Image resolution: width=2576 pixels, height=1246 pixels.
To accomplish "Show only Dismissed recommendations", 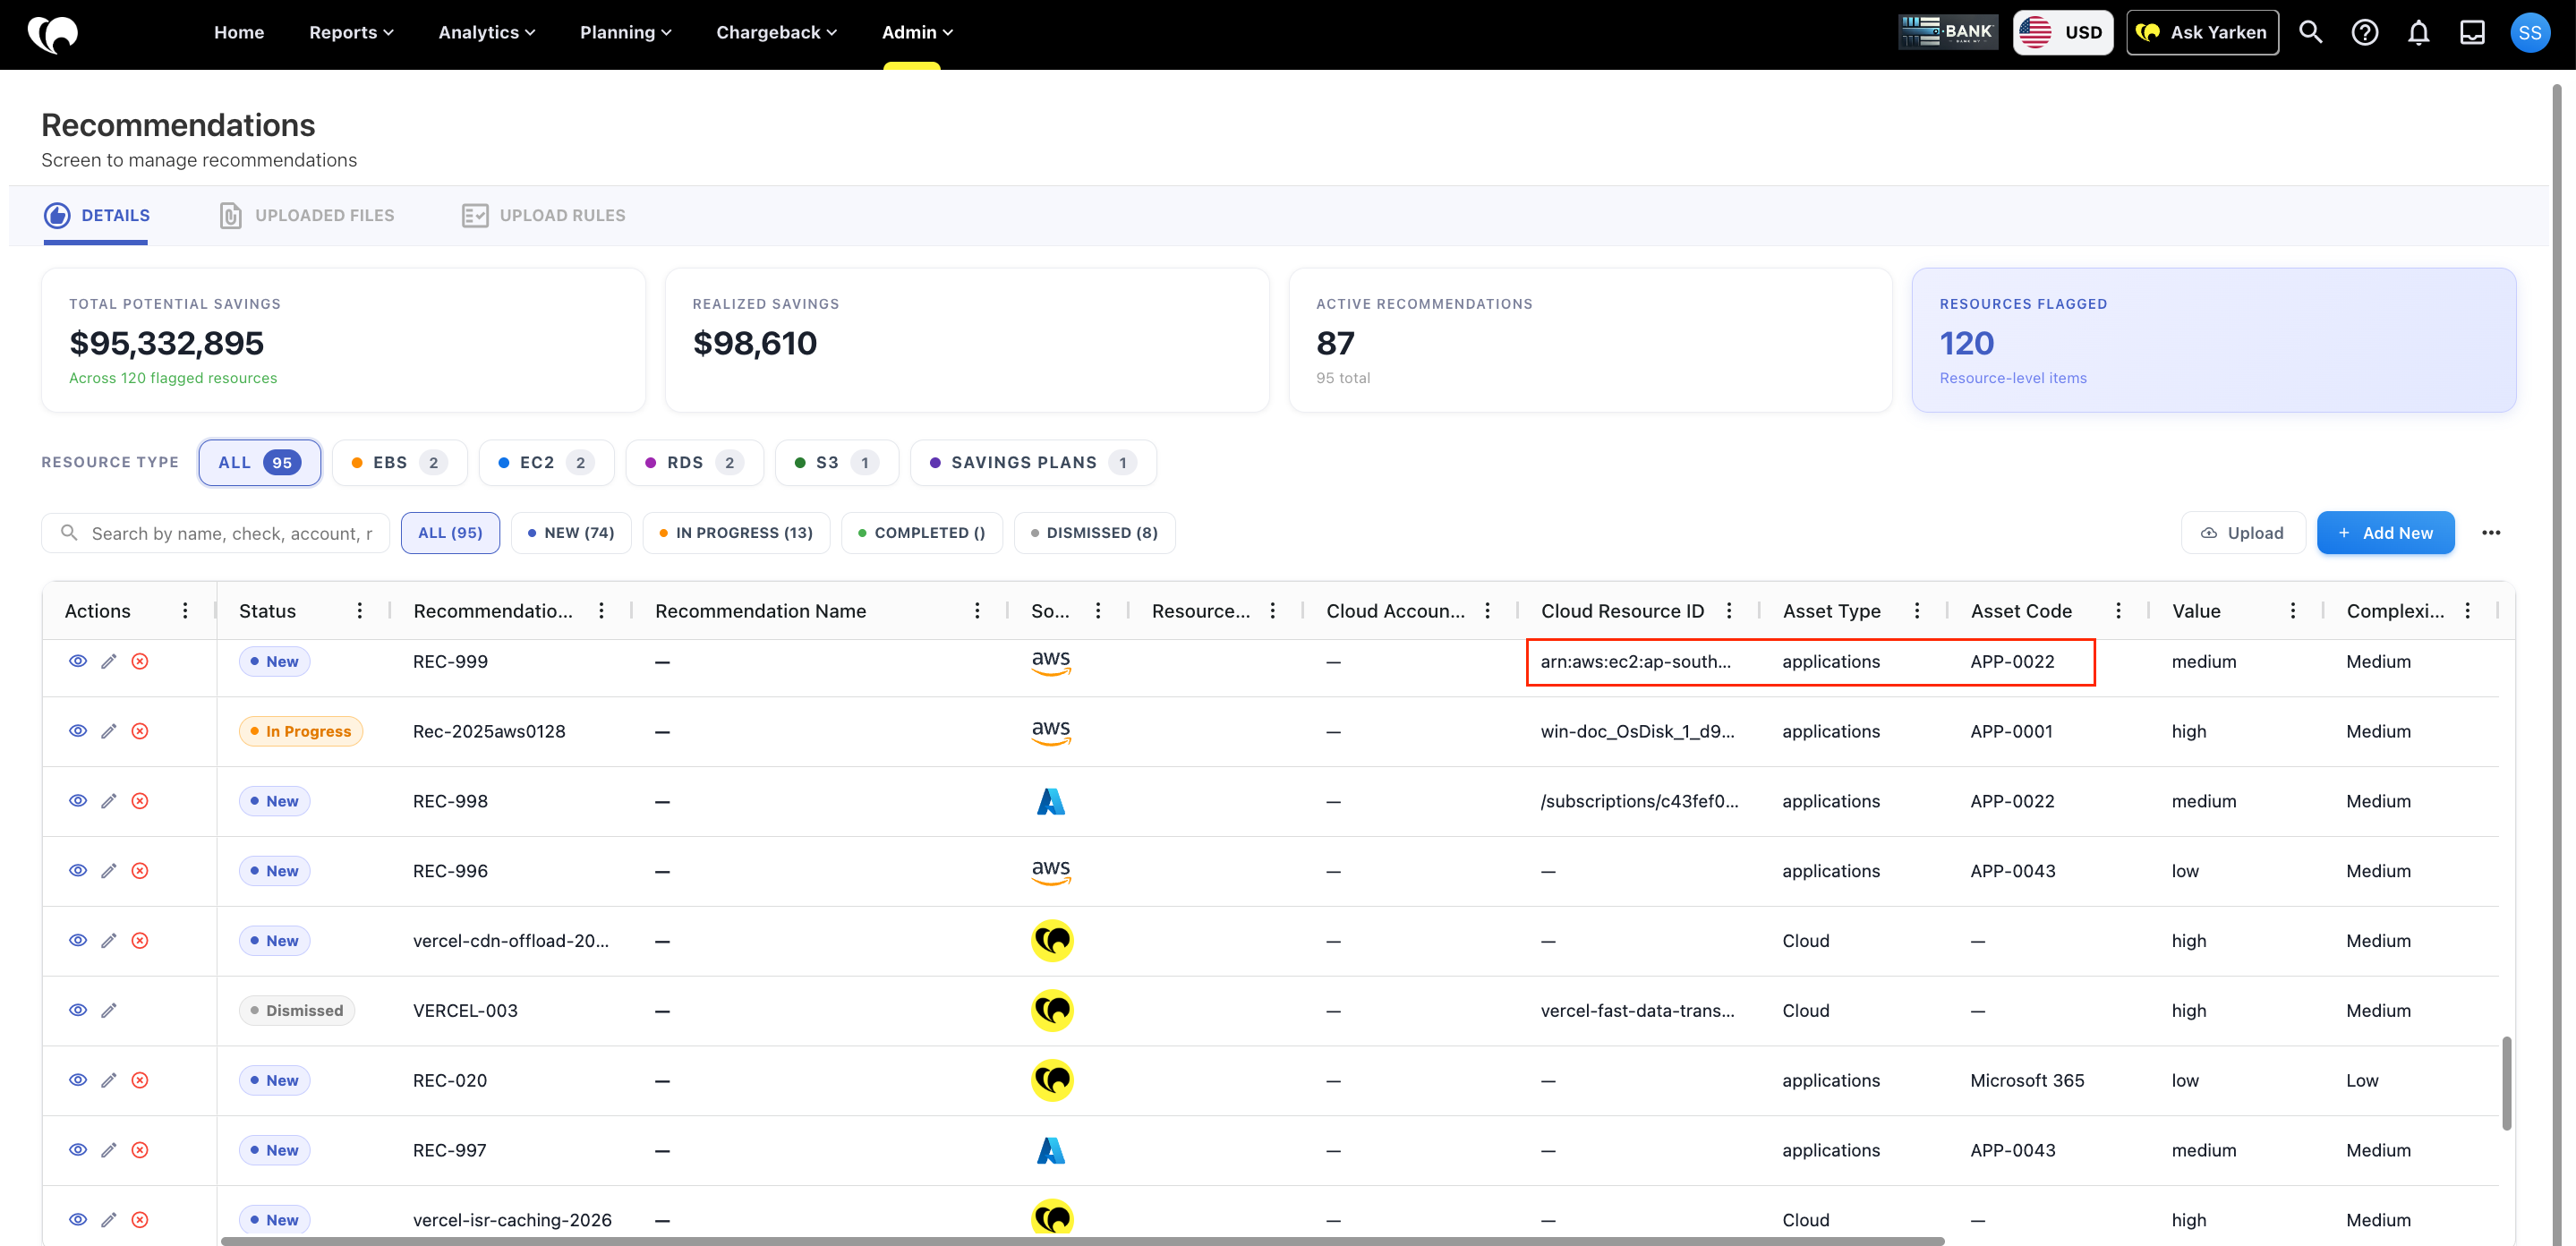I will [1094, 533].
